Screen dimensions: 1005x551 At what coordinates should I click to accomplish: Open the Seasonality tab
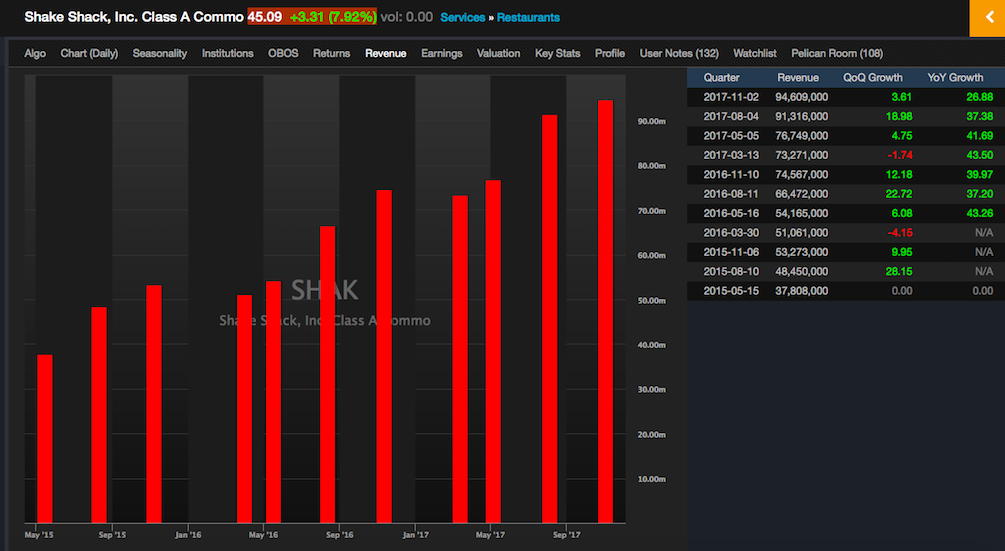tap(160, 53)
